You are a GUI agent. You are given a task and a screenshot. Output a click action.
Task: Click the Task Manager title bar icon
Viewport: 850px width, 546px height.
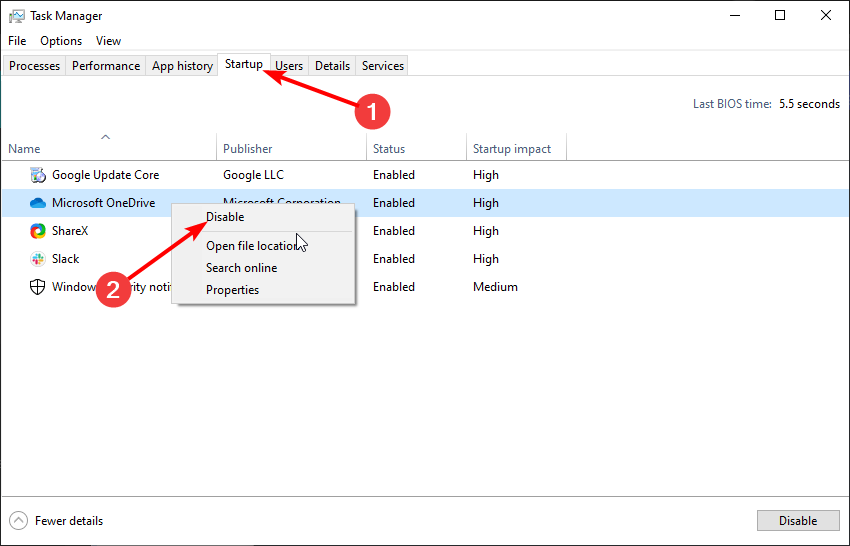(x=16, y=16)
